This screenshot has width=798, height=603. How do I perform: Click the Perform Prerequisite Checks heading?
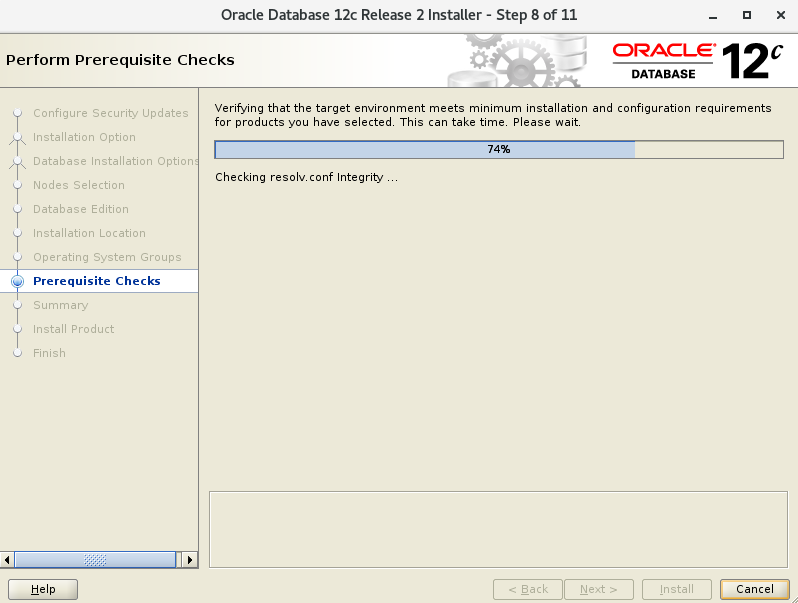coord(120,60)
